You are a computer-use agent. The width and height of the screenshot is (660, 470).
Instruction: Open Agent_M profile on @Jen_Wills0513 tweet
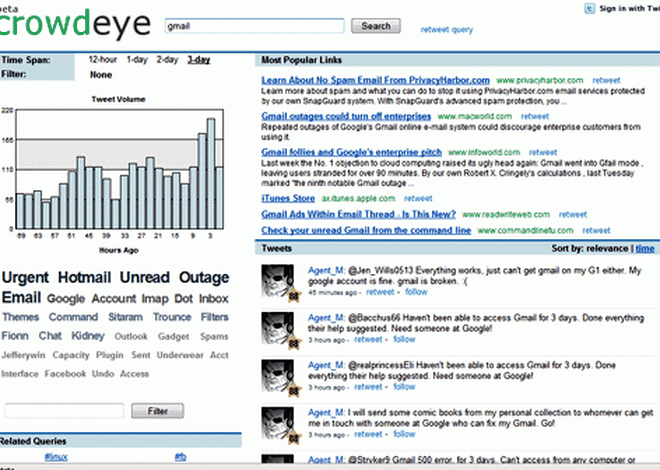pos(326,271)
